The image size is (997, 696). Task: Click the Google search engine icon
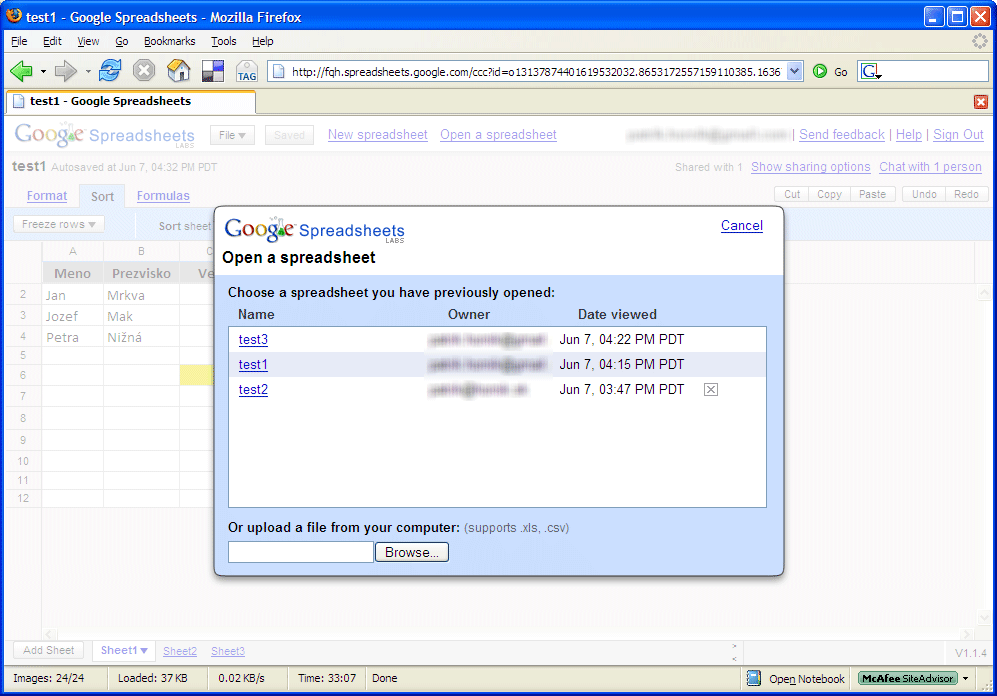click(x=869, y=71)
